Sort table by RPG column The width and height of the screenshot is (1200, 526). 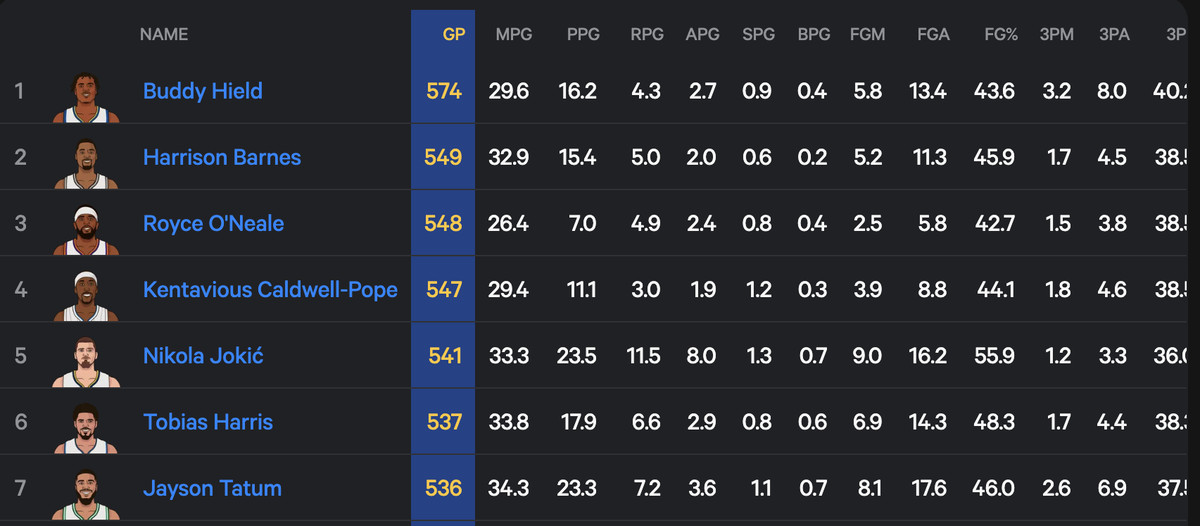(x=646, y=34)
